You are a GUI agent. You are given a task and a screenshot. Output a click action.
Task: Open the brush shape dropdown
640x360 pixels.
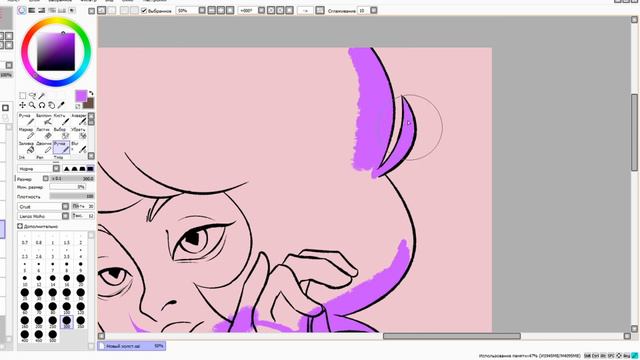[65, 206]
